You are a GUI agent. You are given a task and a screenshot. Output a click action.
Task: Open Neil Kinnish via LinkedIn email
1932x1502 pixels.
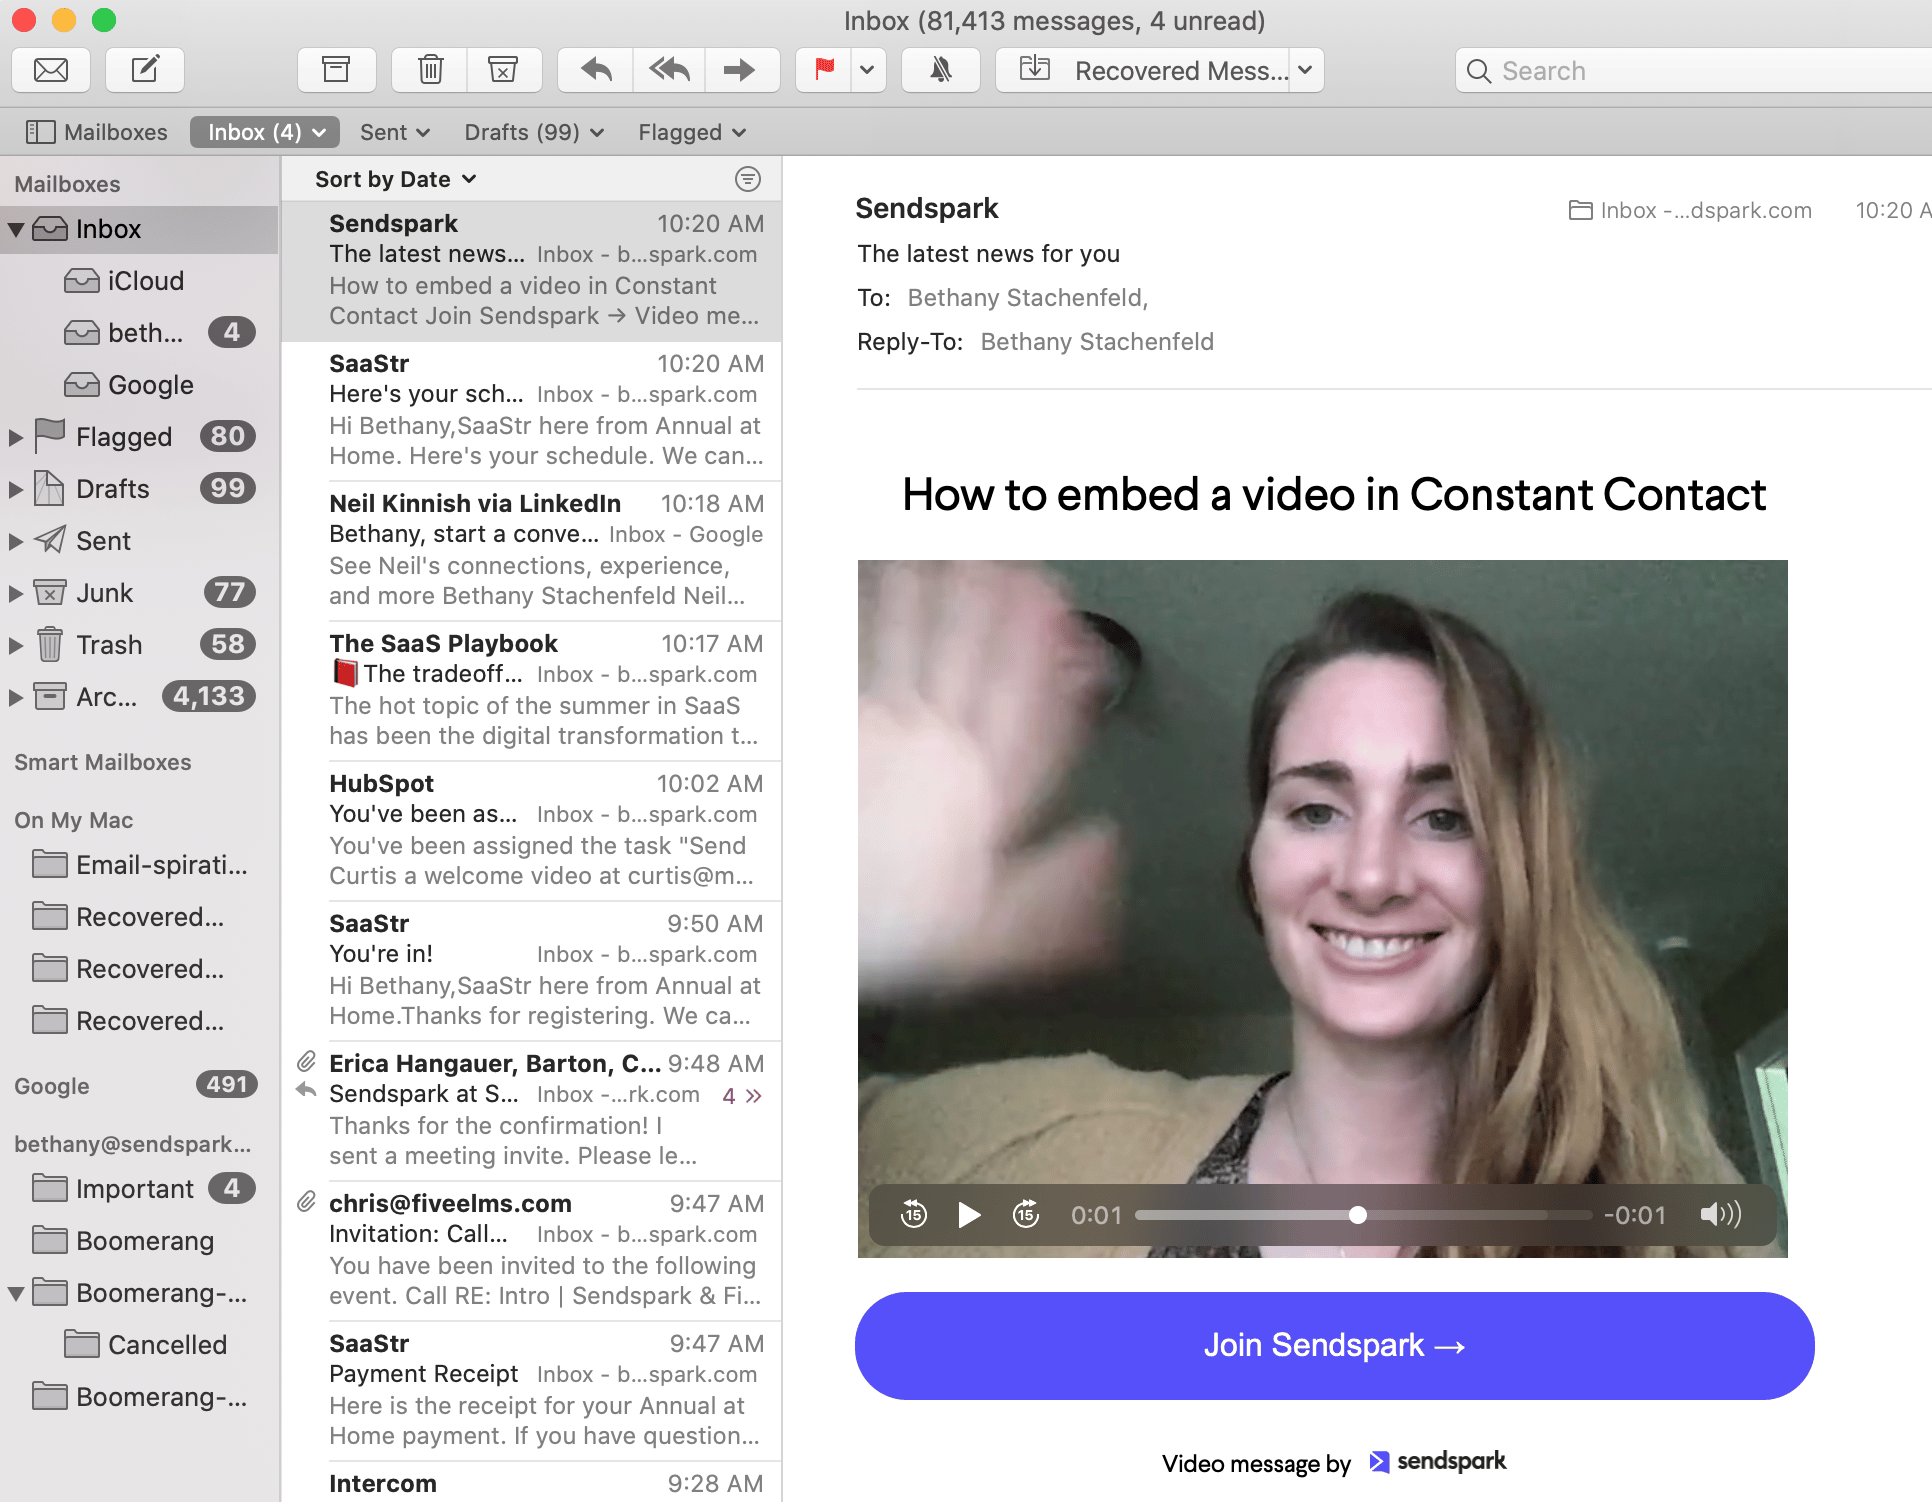click(x=532, y=551)
